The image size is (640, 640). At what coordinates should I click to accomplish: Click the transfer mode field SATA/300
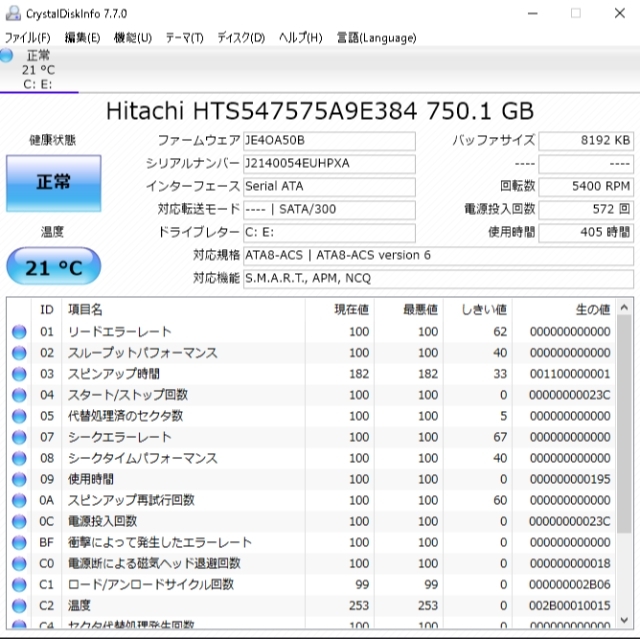point(329,209)
